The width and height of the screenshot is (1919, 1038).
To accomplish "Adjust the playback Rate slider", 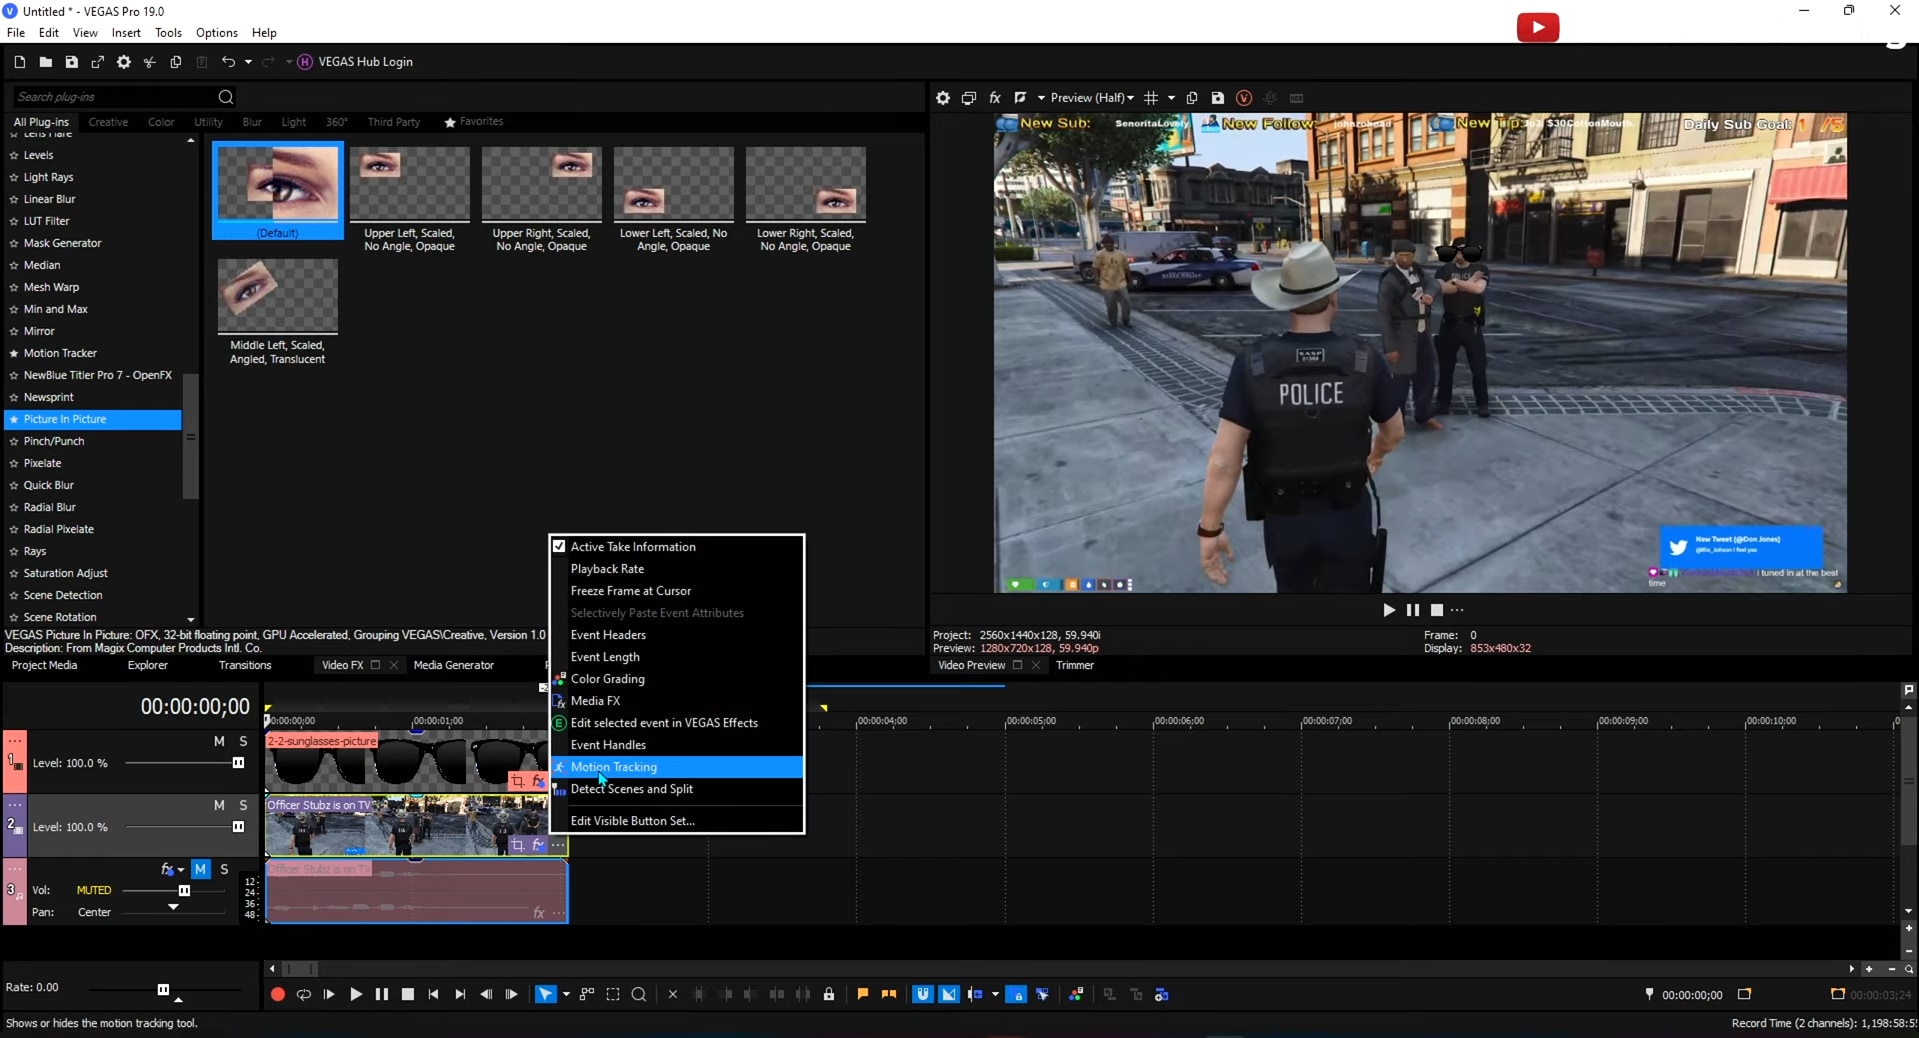I will point(165,989).
